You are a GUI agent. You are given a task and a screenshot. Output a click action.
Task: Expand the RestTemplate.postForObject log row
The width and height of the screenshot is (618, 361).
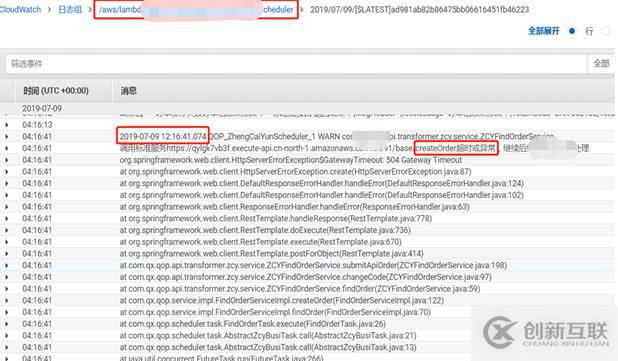(7, 253)
